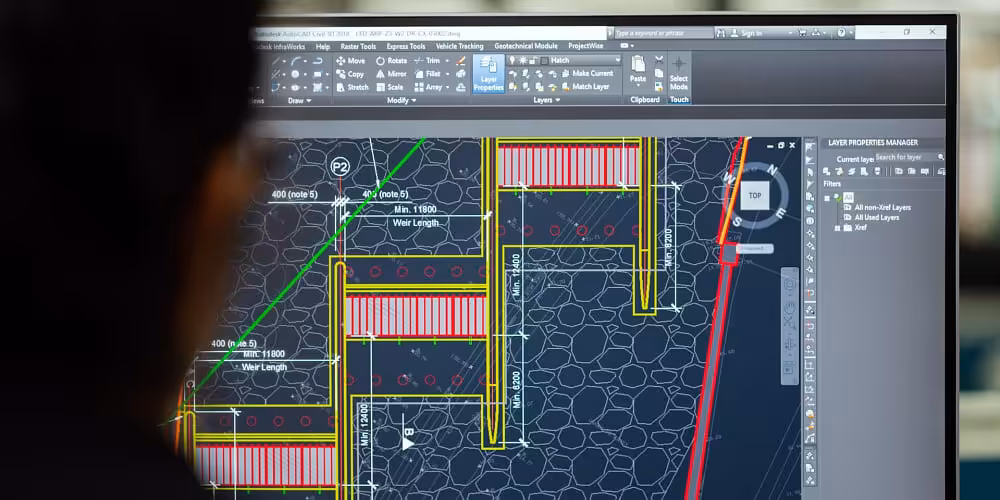Toggle layer on/off lightbulb in layer dropdown
The width and height of the screenshot is (1000, 500).
click(x=513, y=61)
